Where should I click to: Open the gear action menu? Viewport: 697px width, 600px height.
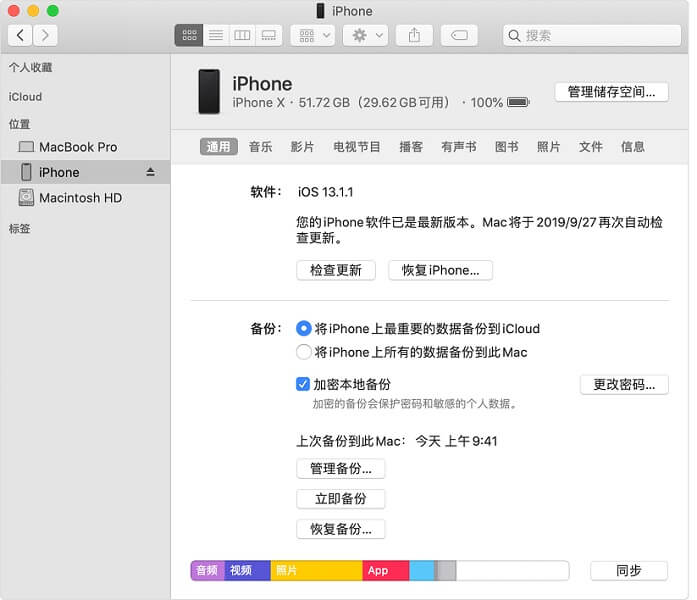pyautogui.click(x=366, y=35)
